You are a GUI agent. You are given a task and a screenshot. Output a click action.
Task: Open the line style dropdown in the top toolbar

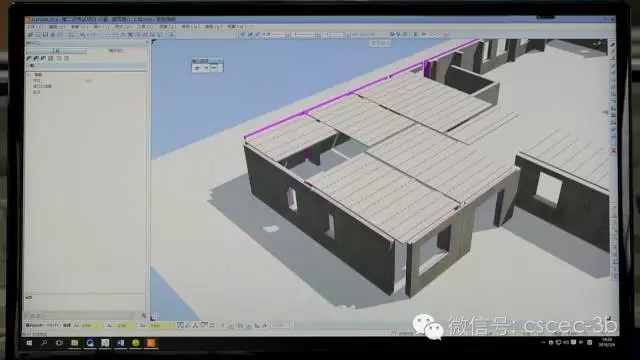[305, 35]
